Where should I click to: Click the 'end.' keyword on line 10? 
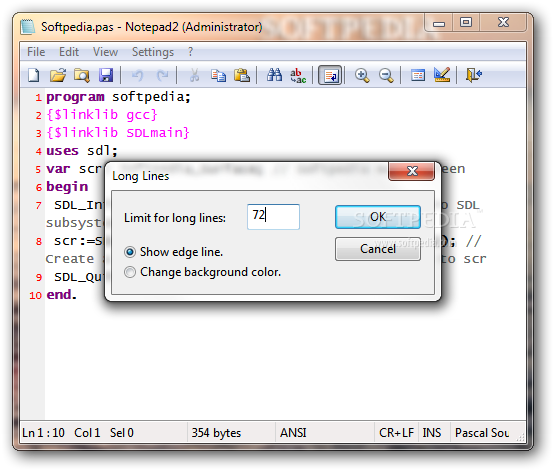61,294
